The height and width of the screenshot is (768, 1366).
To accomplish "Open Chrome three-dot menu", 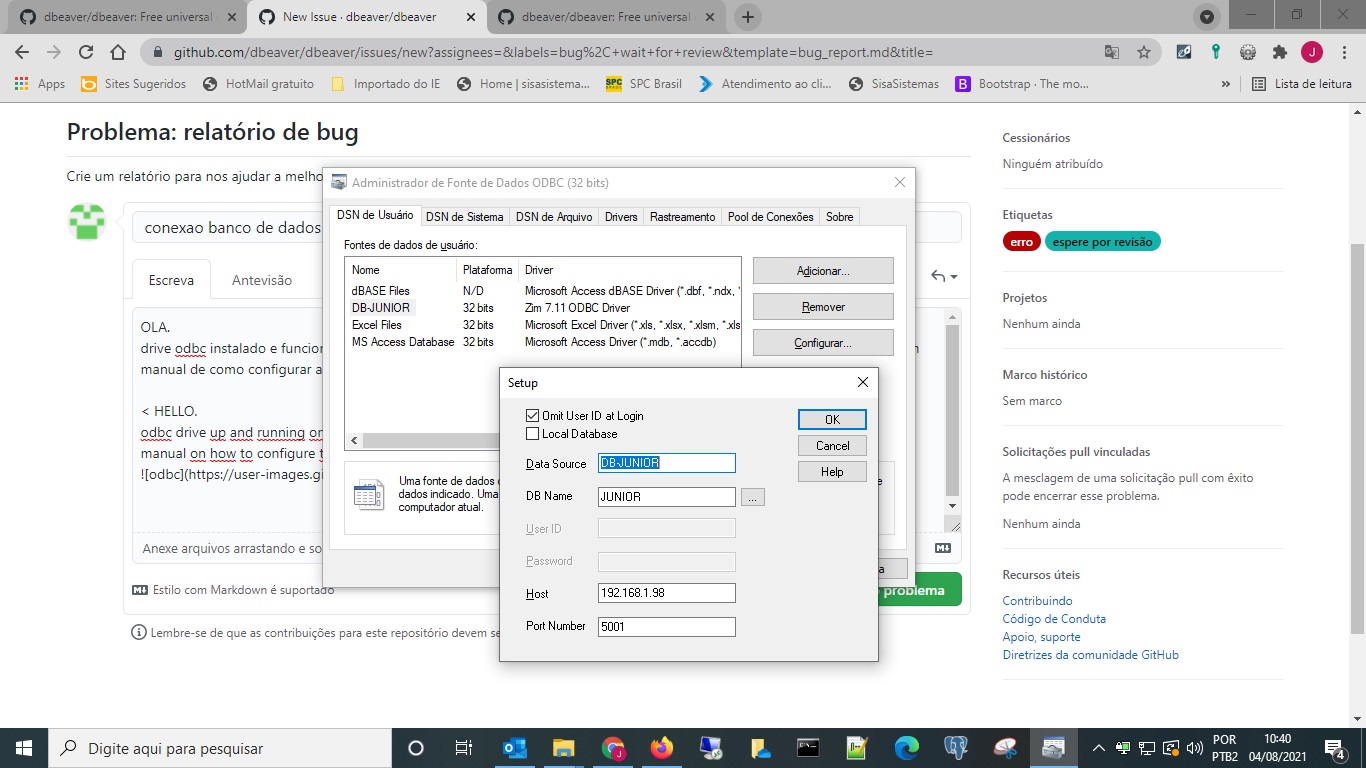I will click(1343, 52).
